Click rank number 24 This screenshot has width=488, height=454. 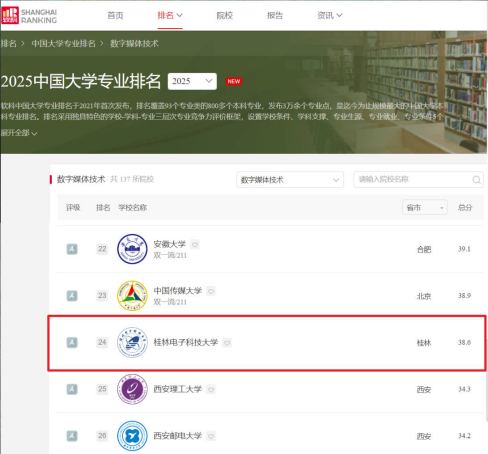102,342
